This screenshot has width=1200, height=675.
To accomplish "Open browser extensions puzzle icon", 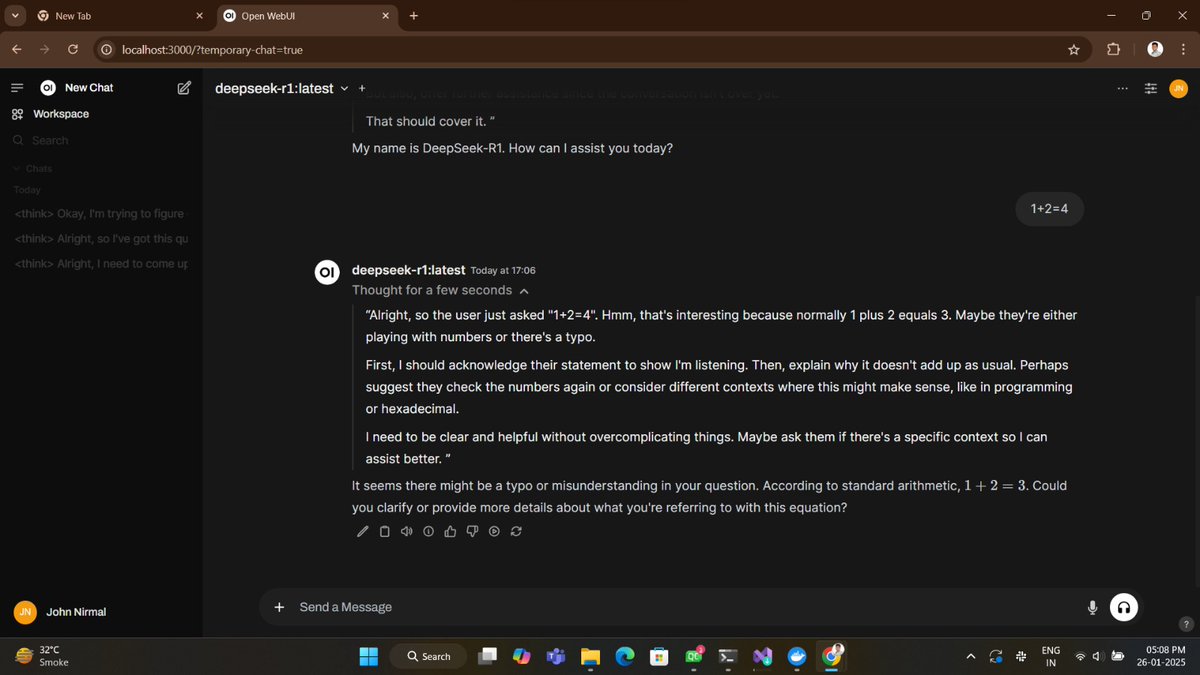I will pos(1114,49).
